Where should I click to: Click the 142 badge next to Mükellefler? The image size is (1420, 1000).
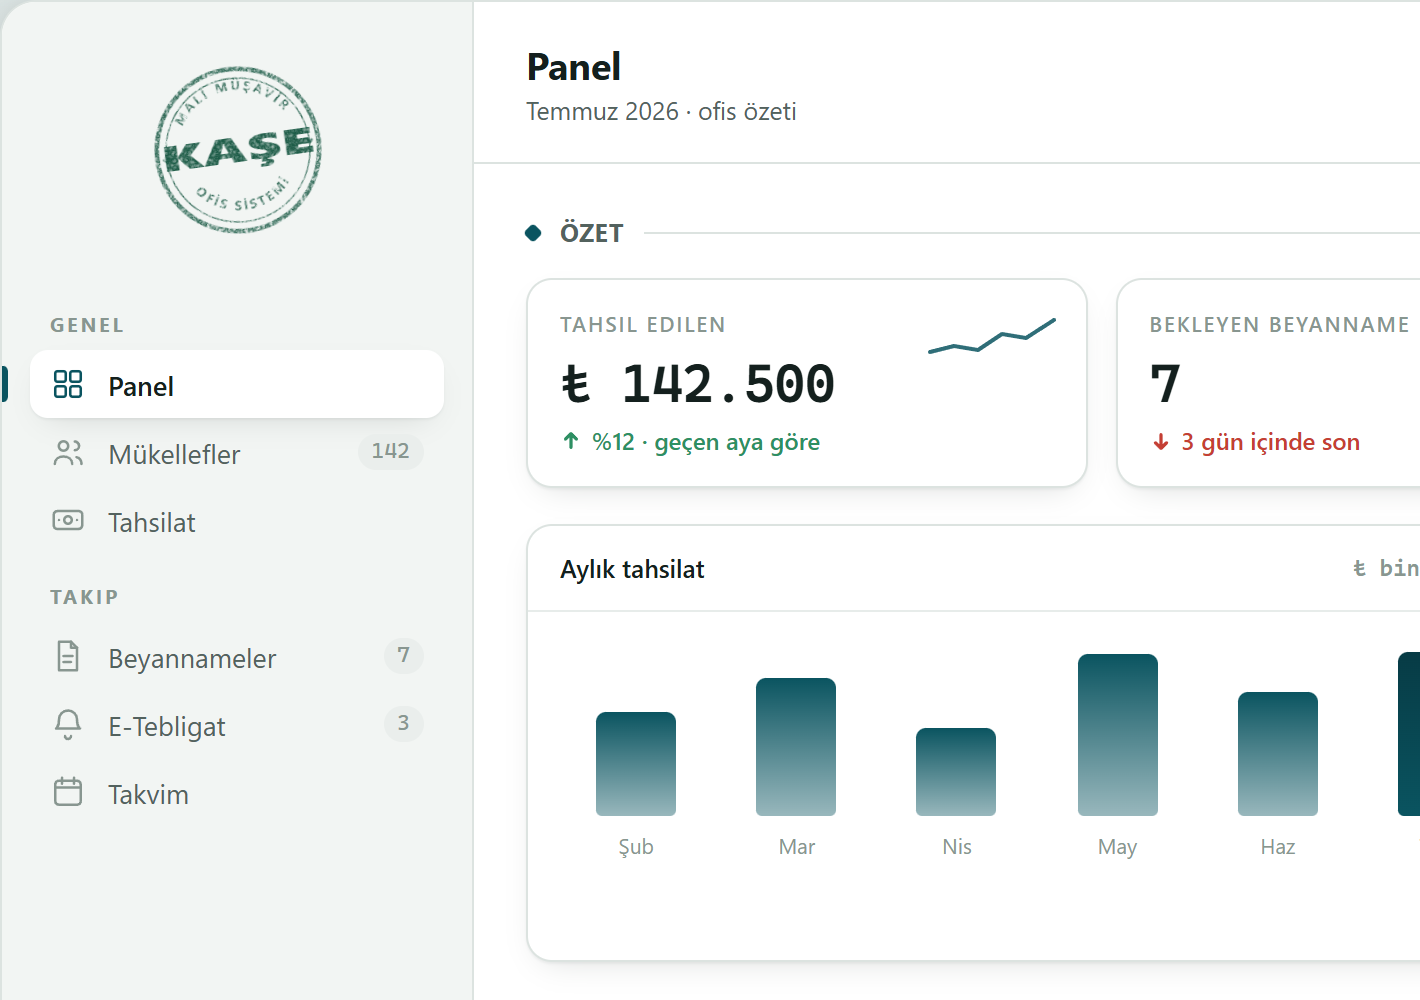tap(391, 452)
